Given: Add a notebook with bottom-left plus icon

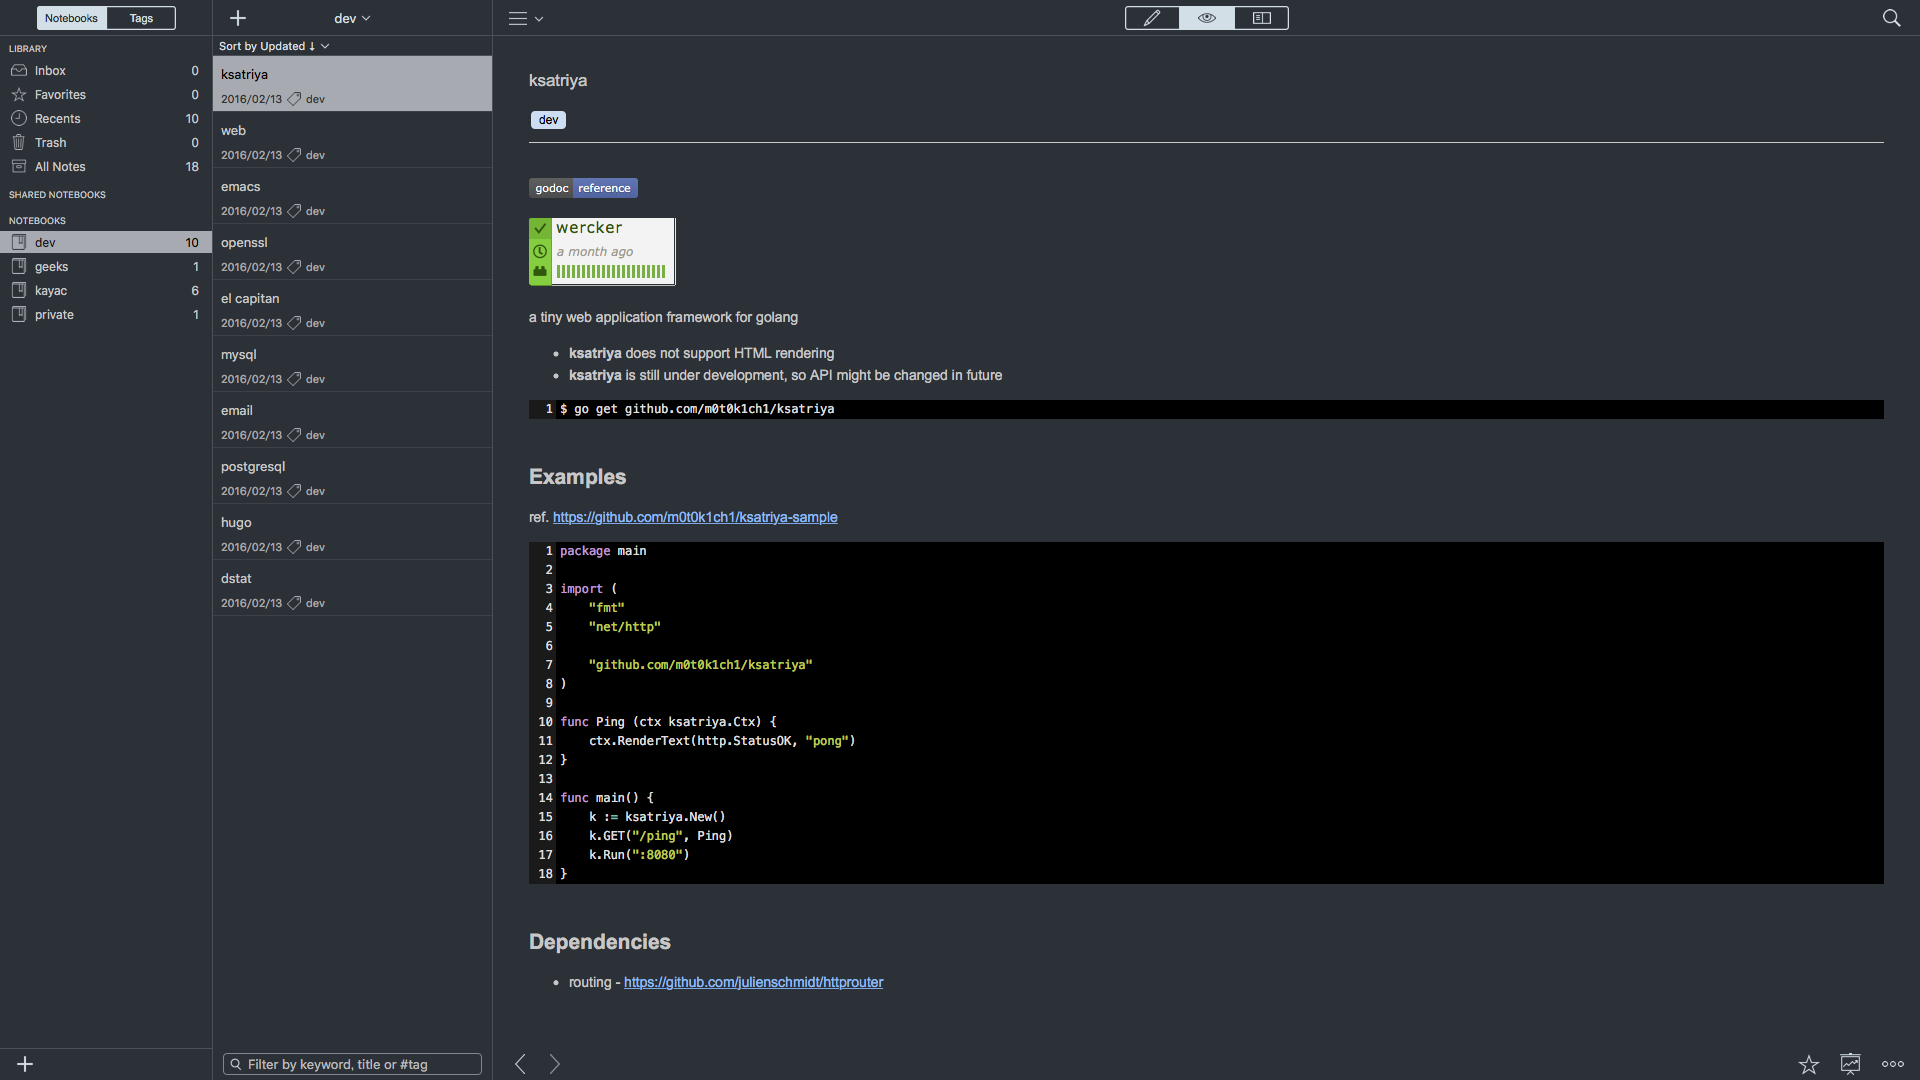Looking at the screenshot, I should click(x=25, y=1064).
